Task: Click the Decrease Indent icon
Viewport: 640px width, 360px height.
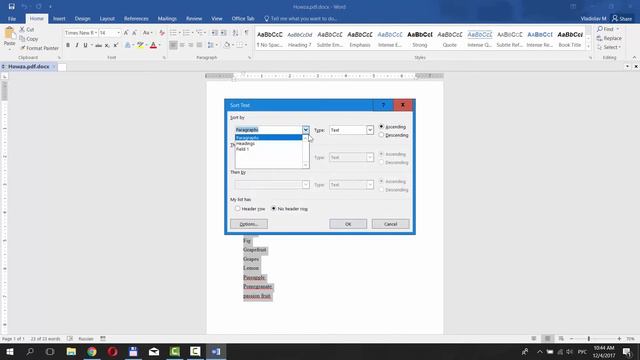Action: [215, 33]
